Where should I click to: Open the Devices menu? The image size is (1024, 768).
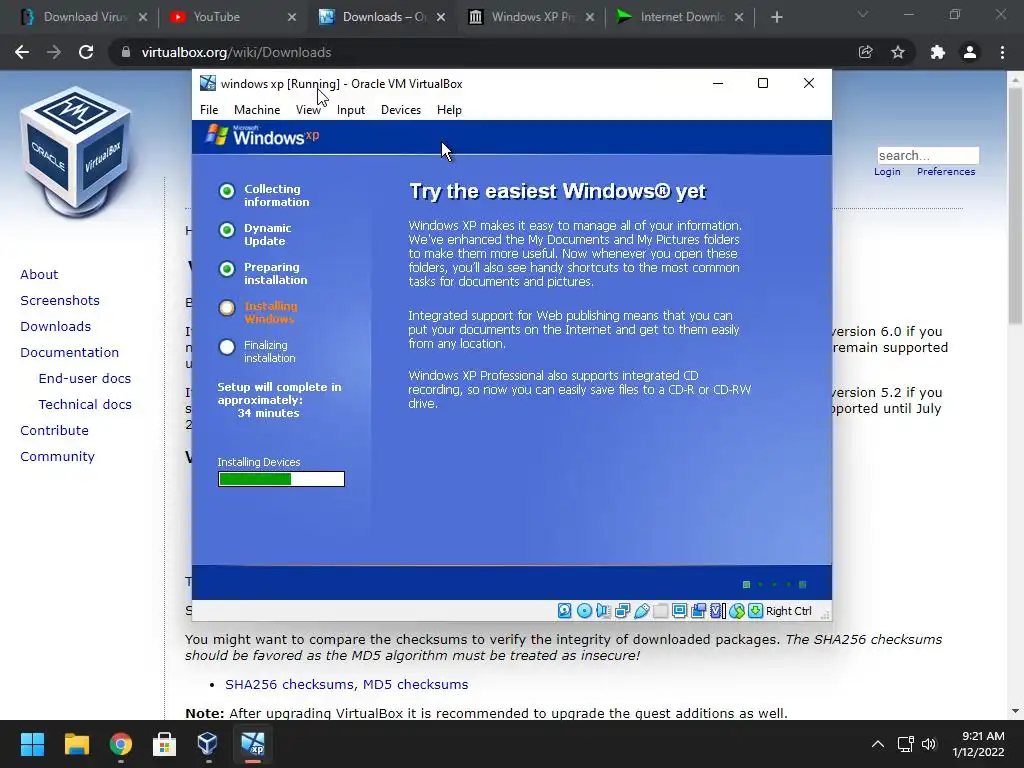point(401,110)
